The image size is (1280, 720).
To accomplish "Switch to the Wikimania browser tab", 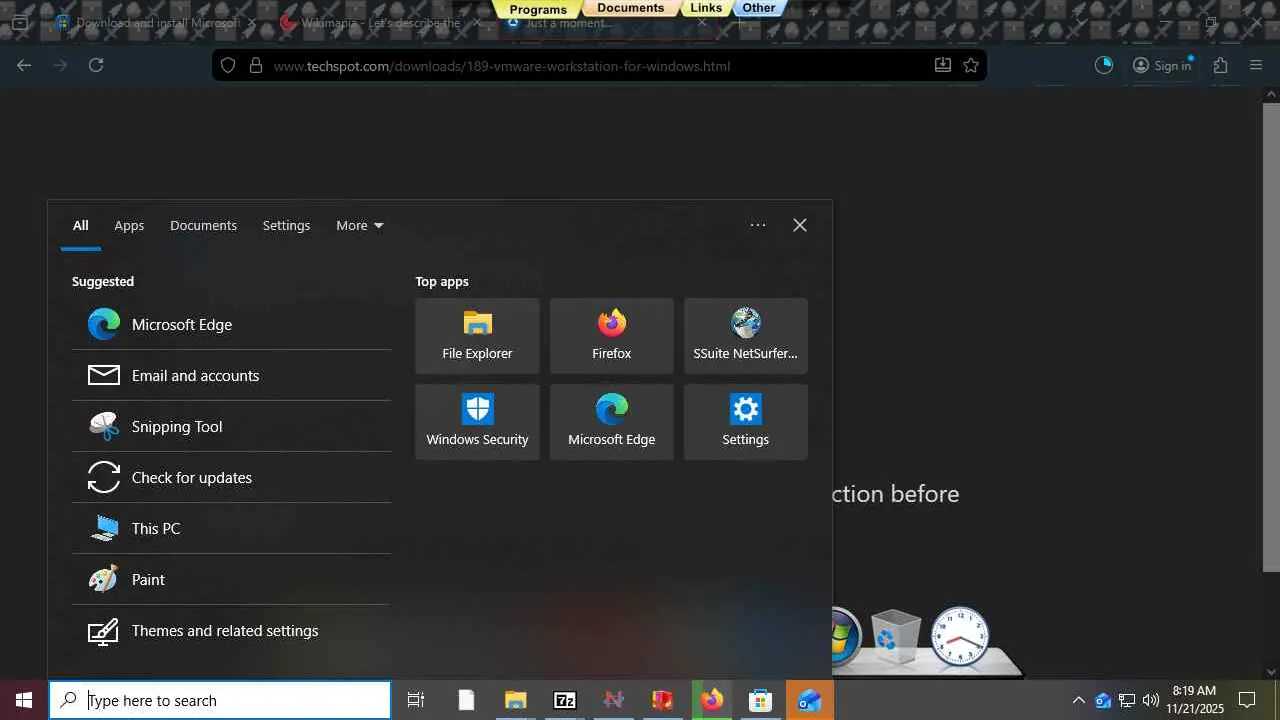I will [x=381, y=23].
